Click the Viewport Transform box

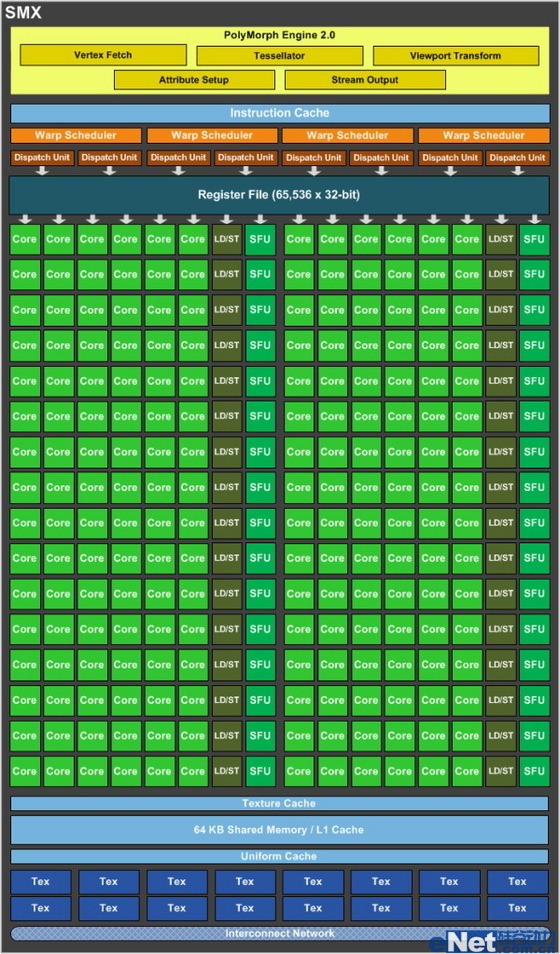[455, 55]
